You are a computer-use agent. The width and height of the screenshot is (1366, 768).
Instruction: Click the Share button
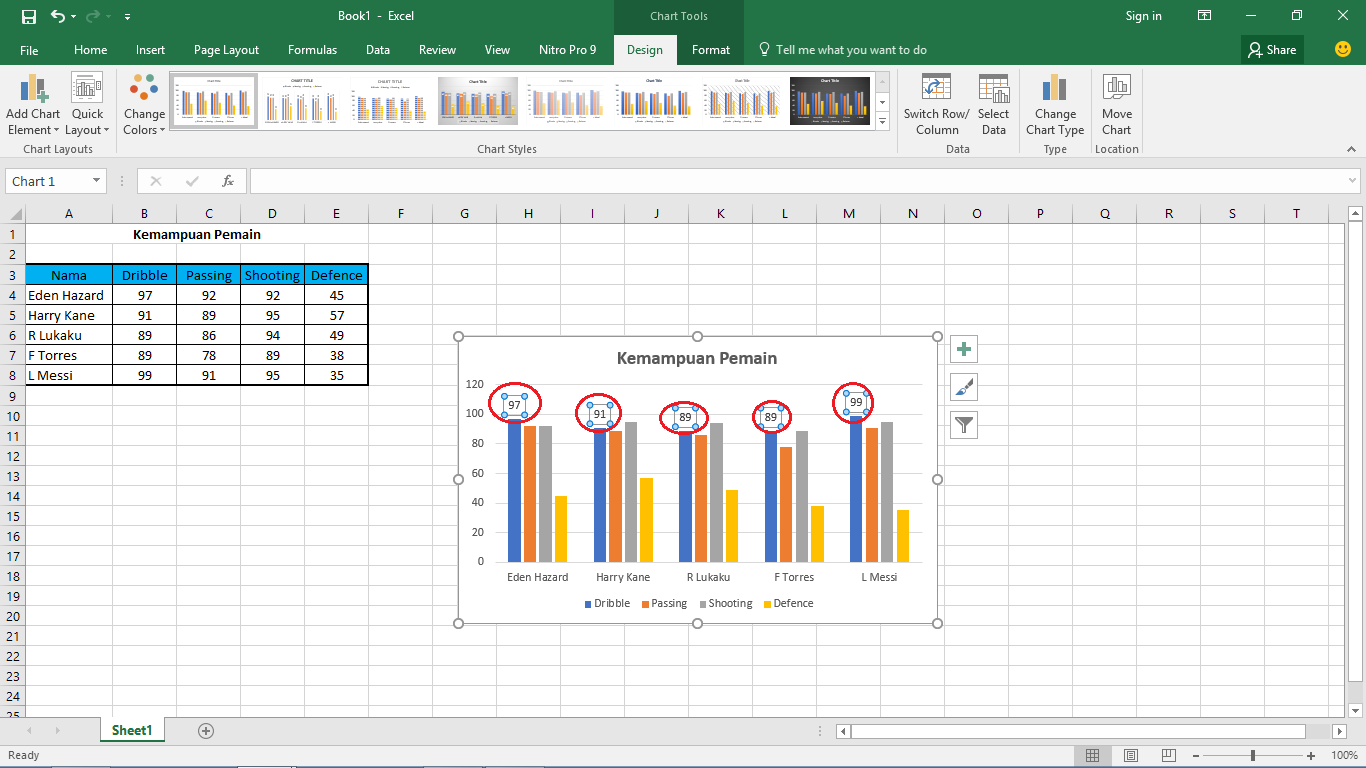point(1271,49)
